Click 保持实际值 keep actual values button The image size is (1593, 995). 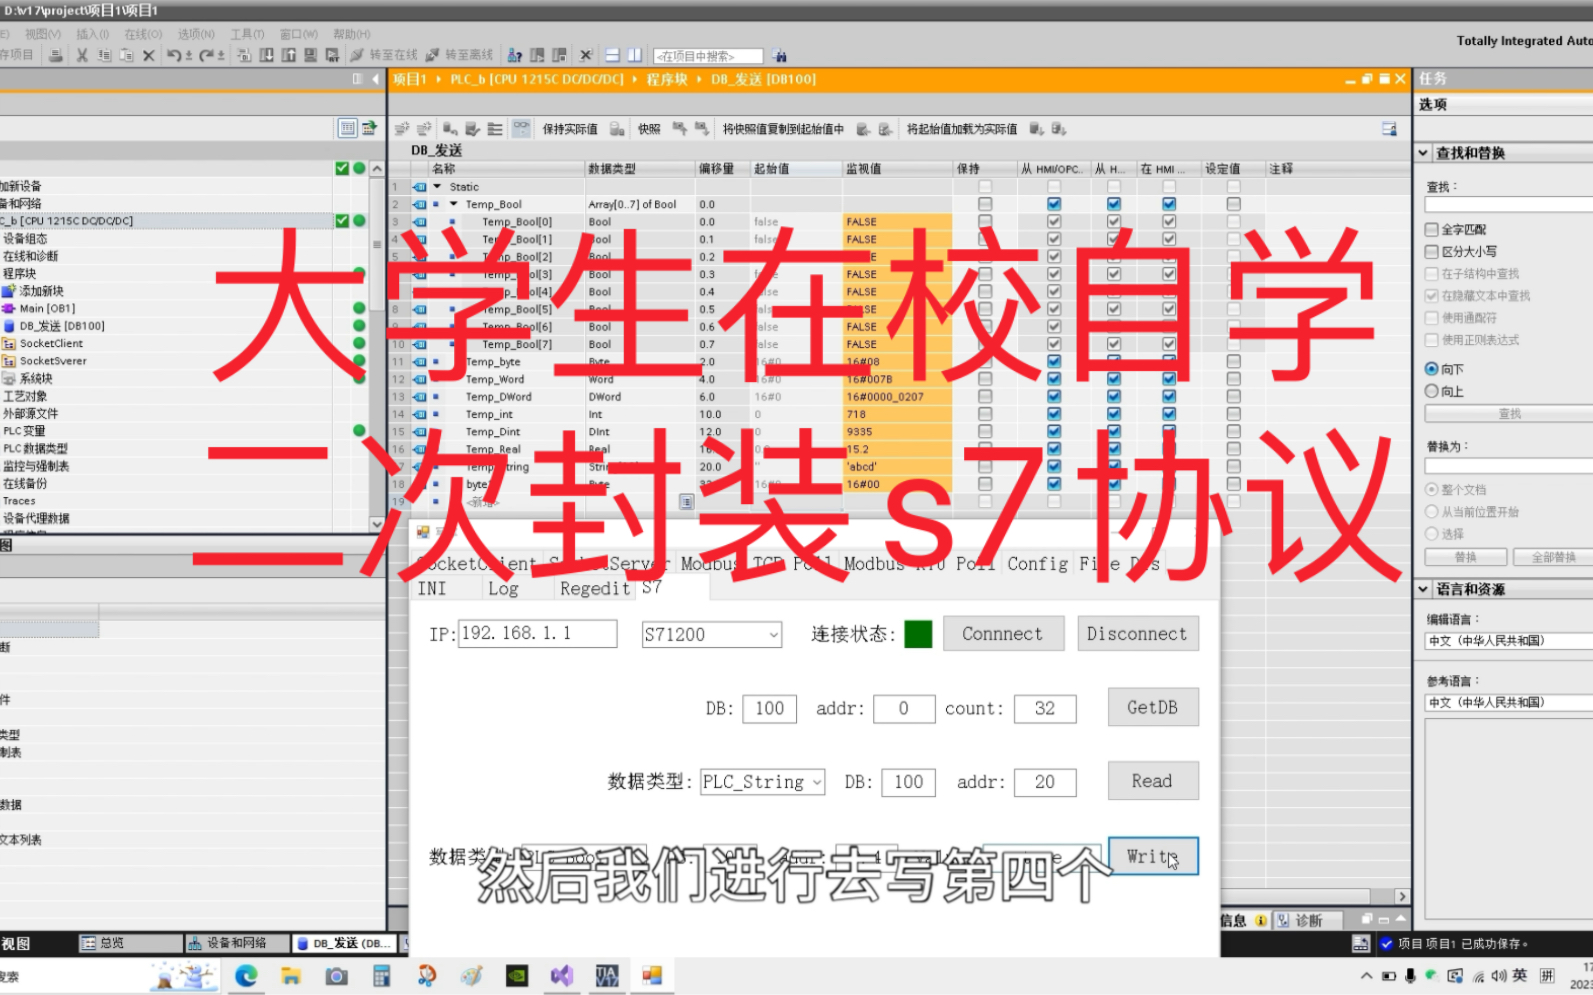tap(570, 129)
